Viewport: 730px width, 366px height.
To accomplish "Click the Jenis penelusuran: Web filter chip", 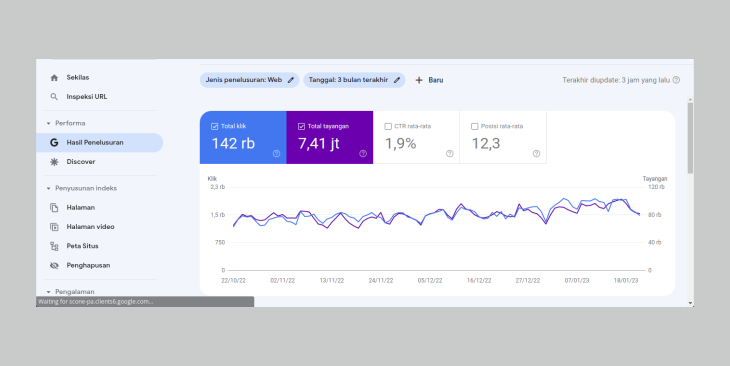I will (250, 80).
